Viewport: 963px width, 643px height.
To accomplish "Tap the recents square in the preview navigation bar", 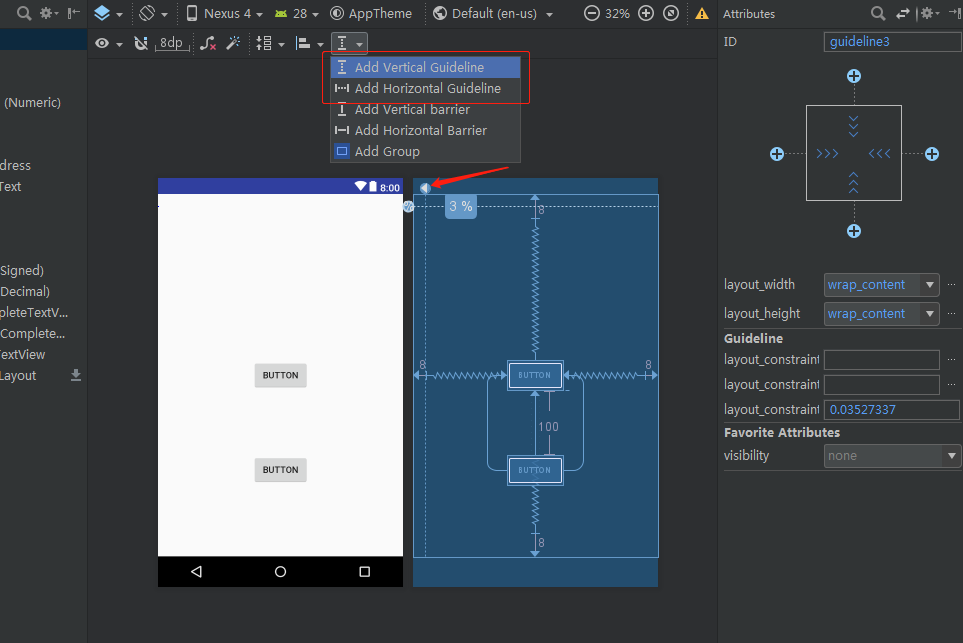I will click(365, 572).
